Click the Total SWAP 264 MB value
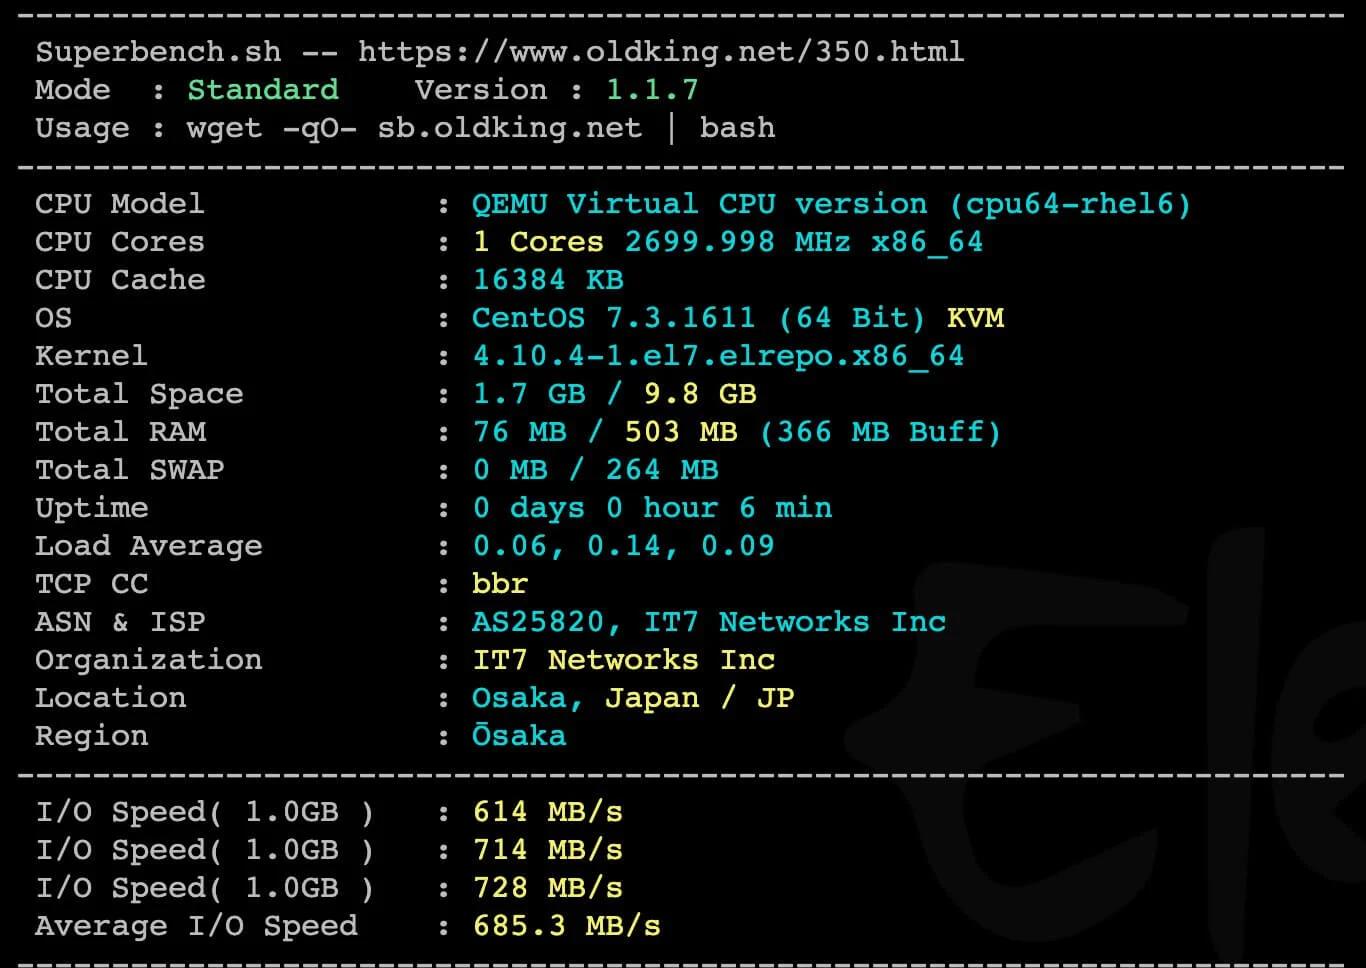Image resolution: width=1366 pixels, height=968 pixels. pos(662,470)
